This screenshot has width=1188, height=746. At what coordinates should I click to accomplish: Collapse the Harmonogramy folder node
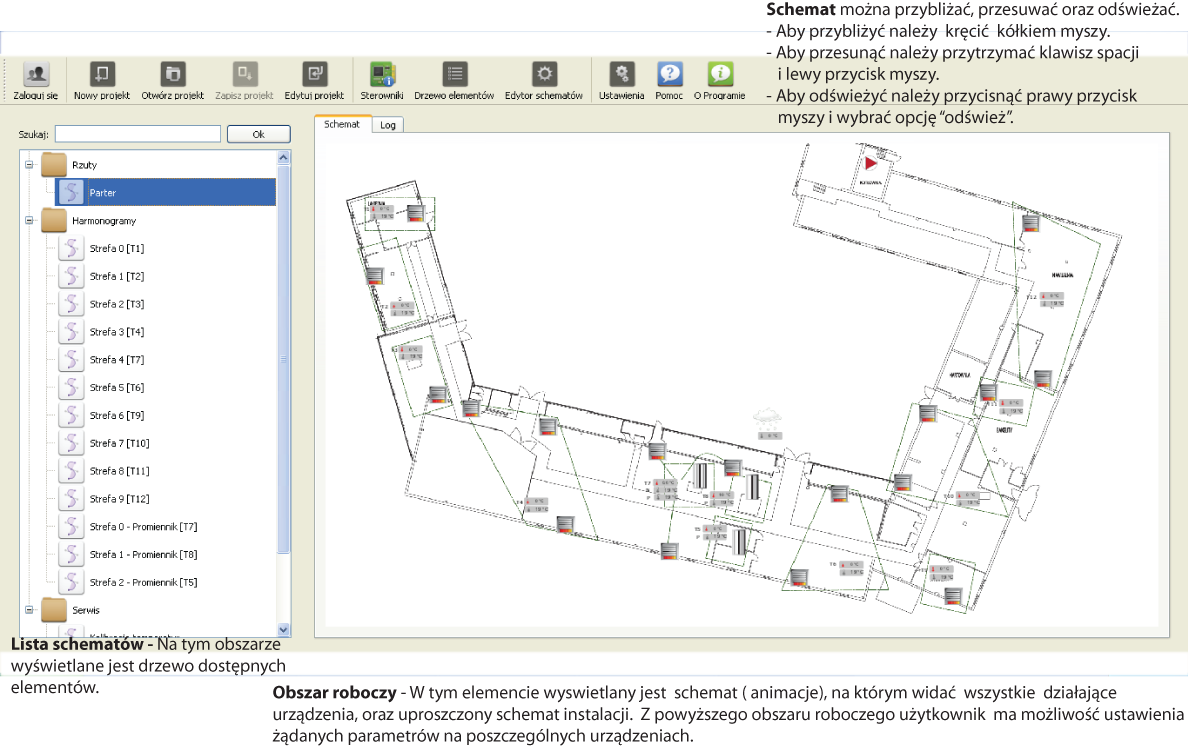[29, 220]
